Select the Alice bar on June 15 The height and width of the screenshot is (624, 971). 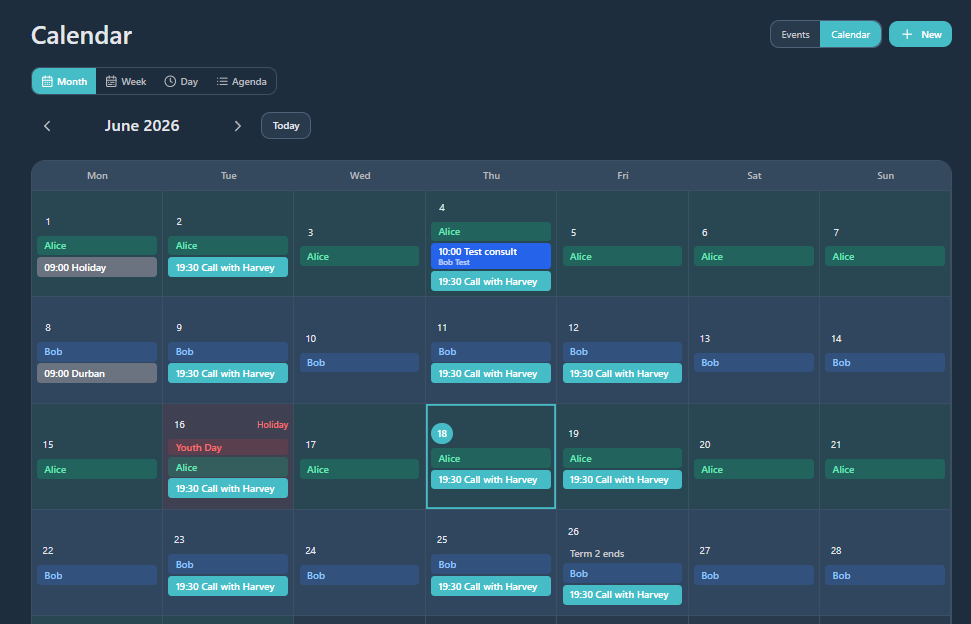pyautogui.click(x=97, y=469)
